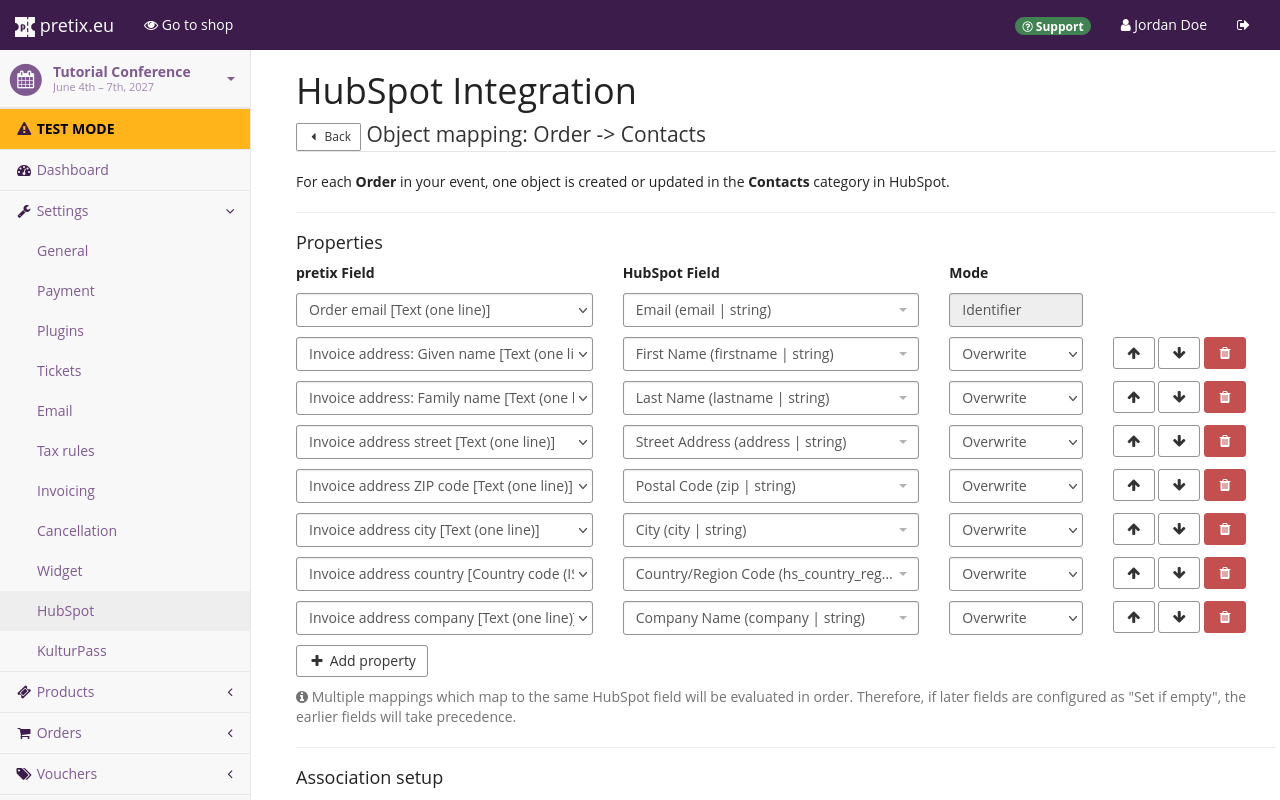Open the Mode dropdown for First Name
This screenshot has width=1280, height=800.
(1015, 354)
